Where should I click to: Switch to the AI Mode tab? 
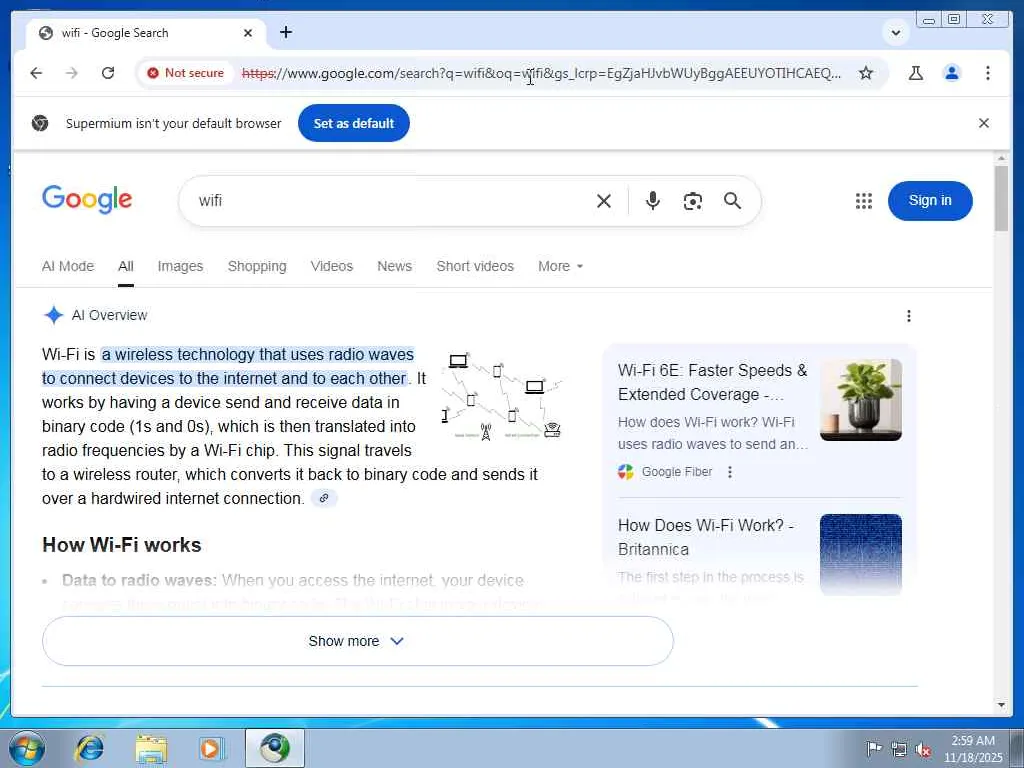[x=68, y=266]
